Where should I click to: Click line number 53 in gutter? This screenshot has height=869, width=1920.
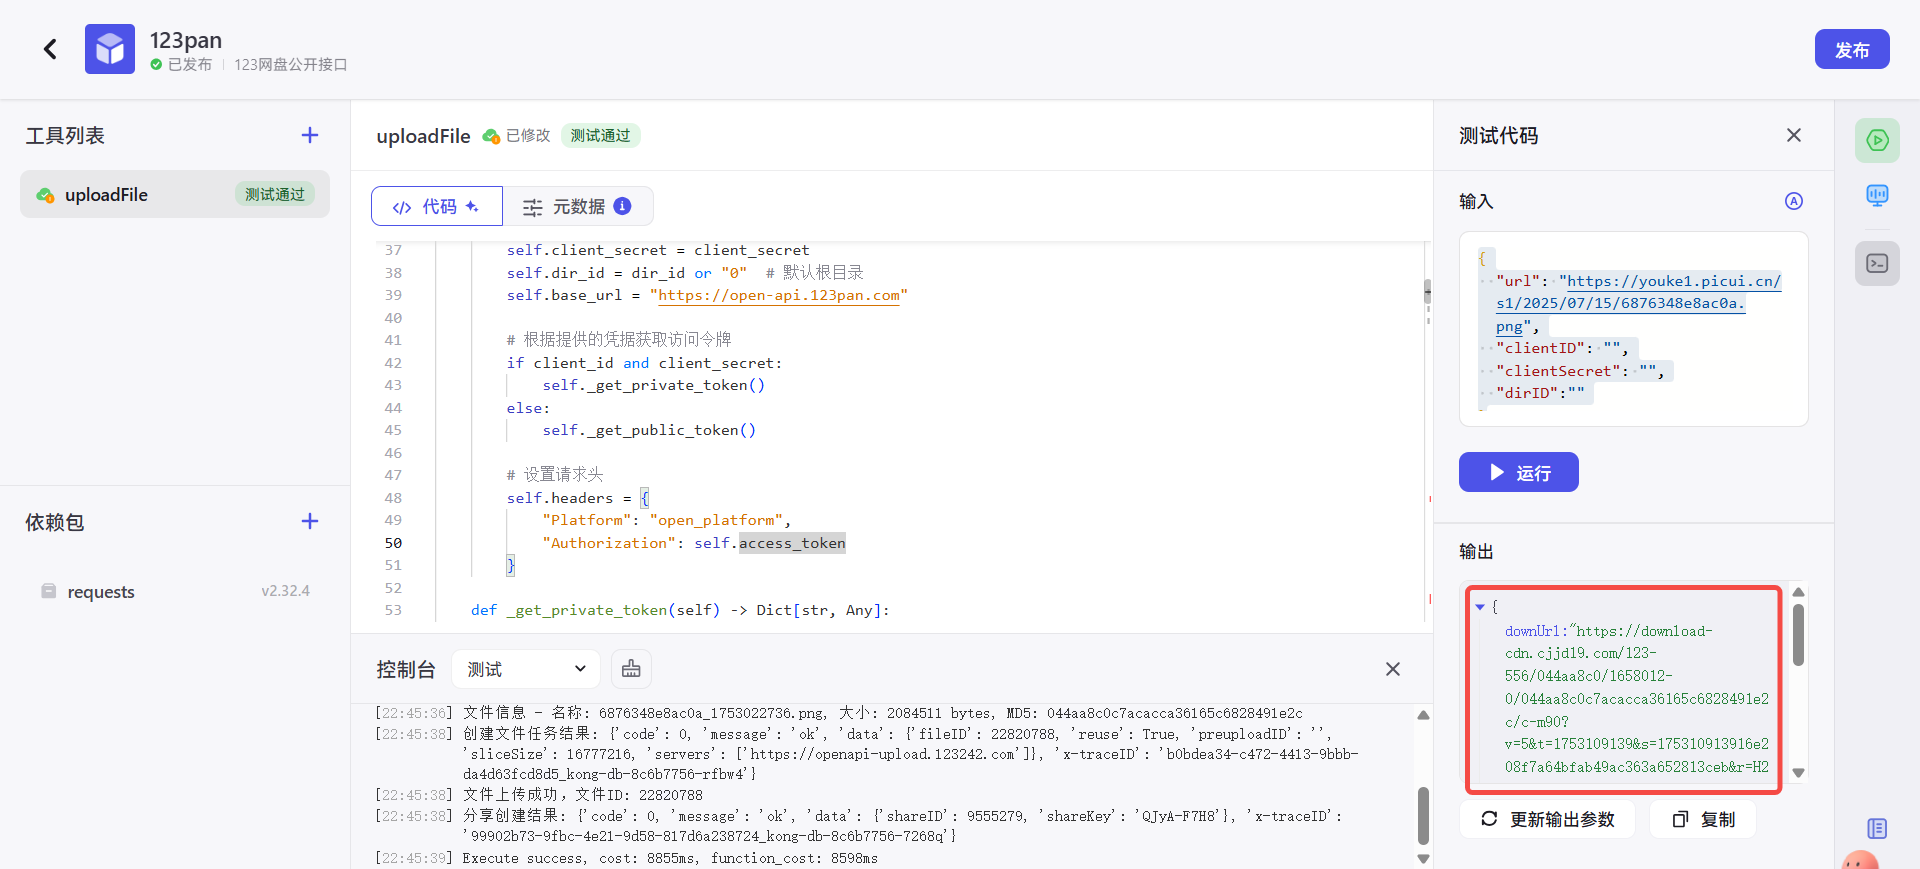tap(393, 610)
